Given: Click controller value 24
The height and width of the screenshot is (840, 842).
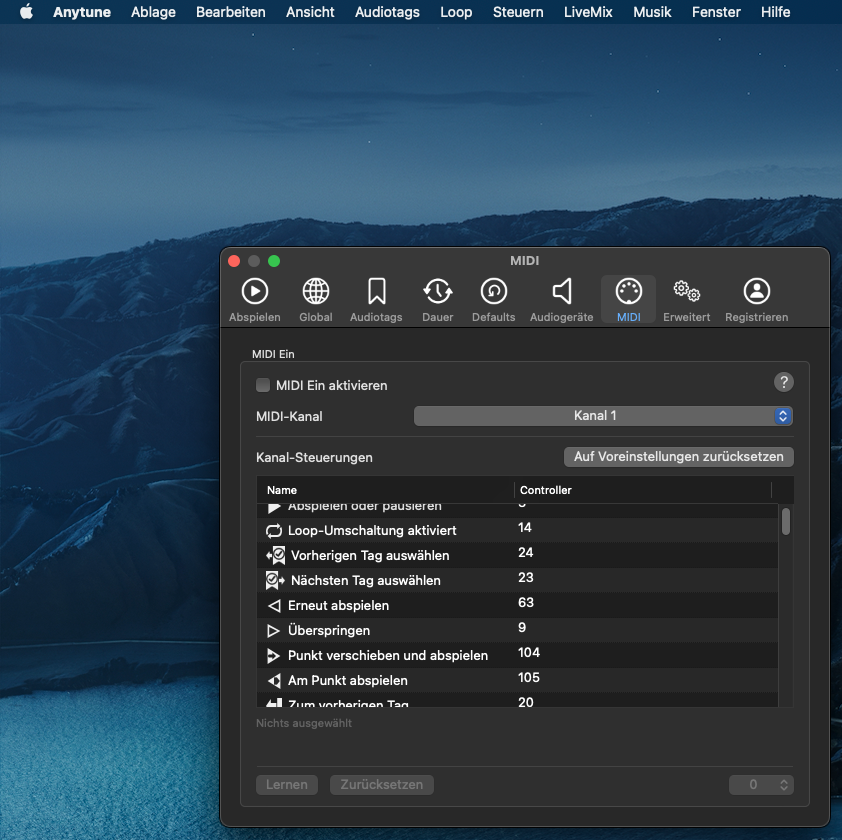Looking at the screenshot, I should 526,553.
